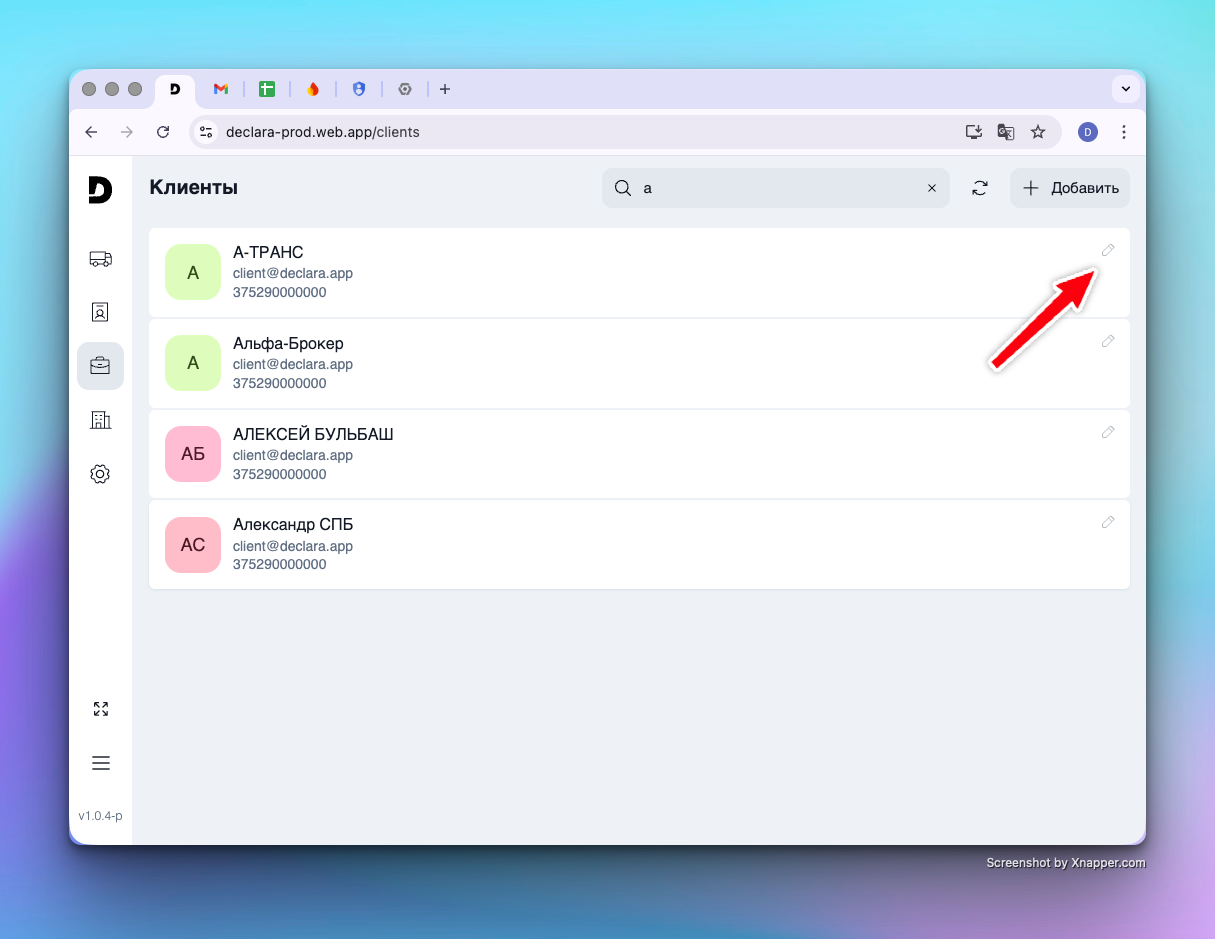Switch to the gray Chrome-icon browser tab
The image size is (1215, 939).
[405, 89]
